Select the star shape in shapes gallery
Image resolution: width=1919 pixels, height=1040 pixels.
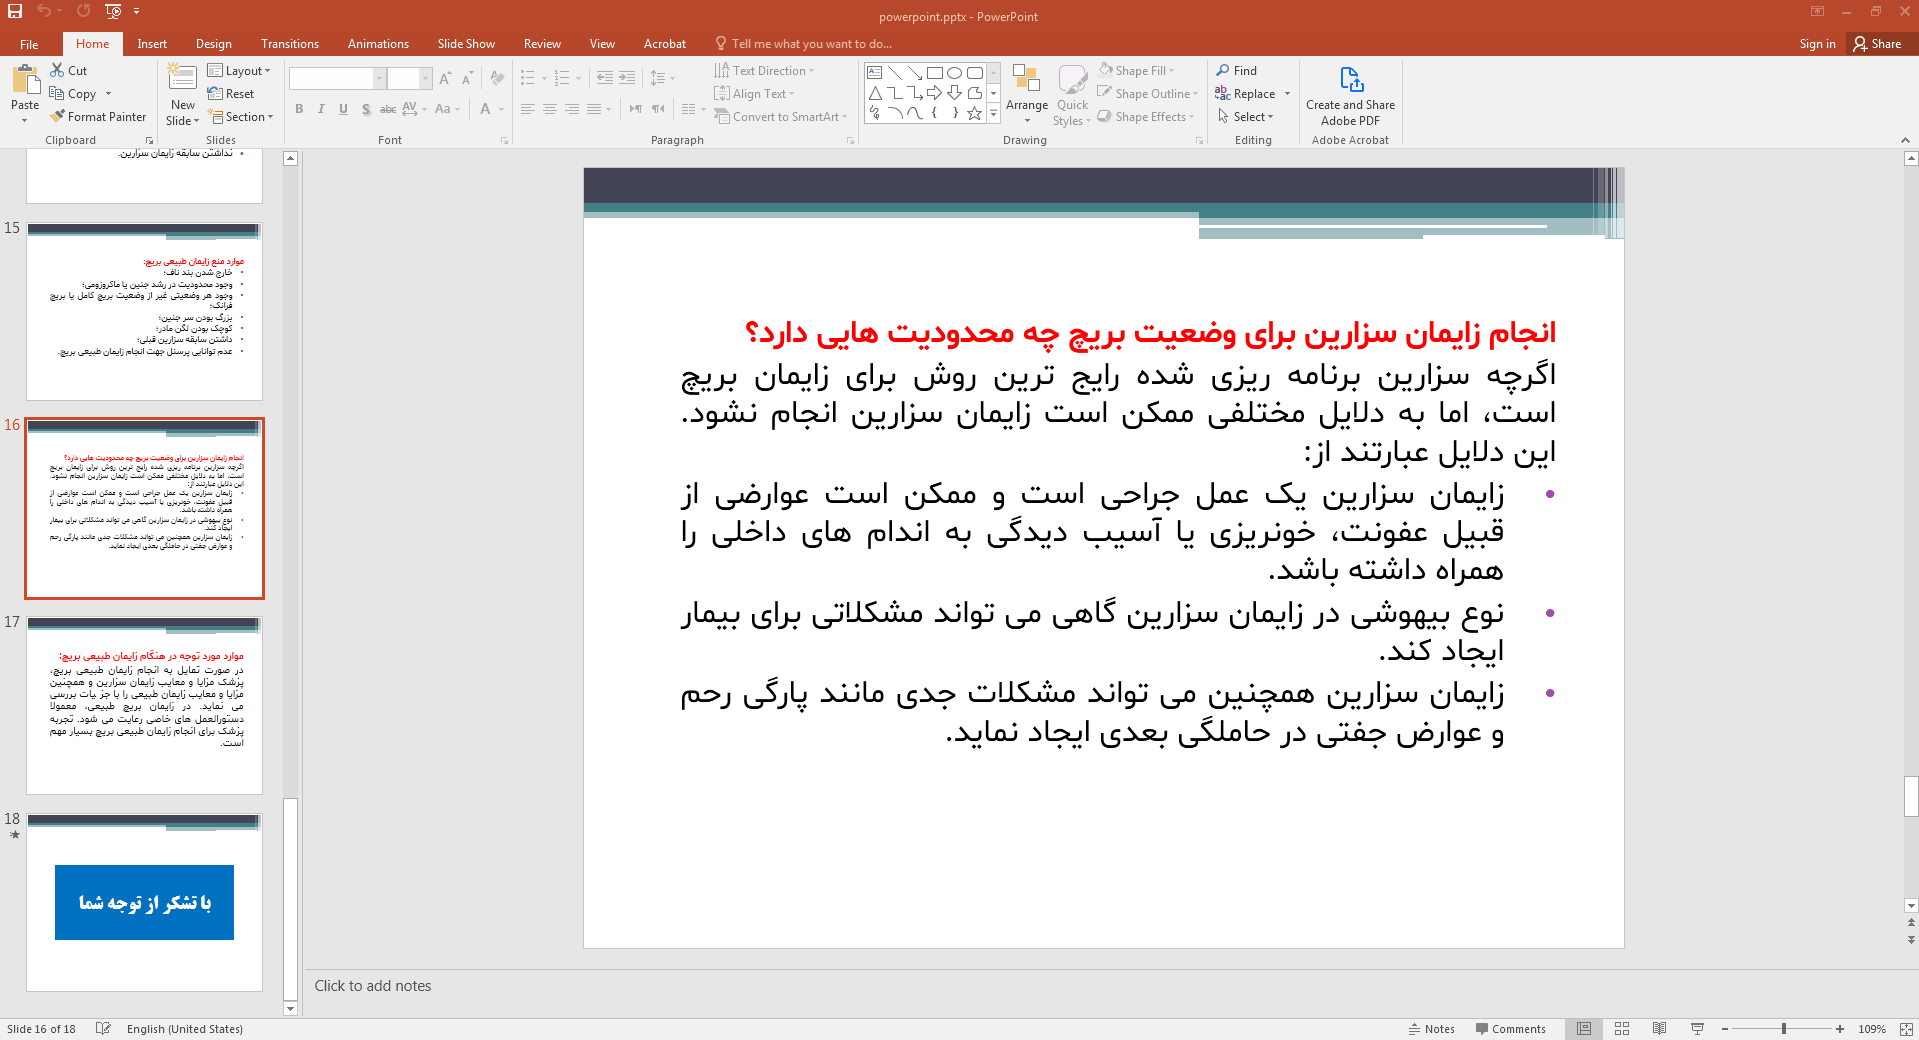974,113
